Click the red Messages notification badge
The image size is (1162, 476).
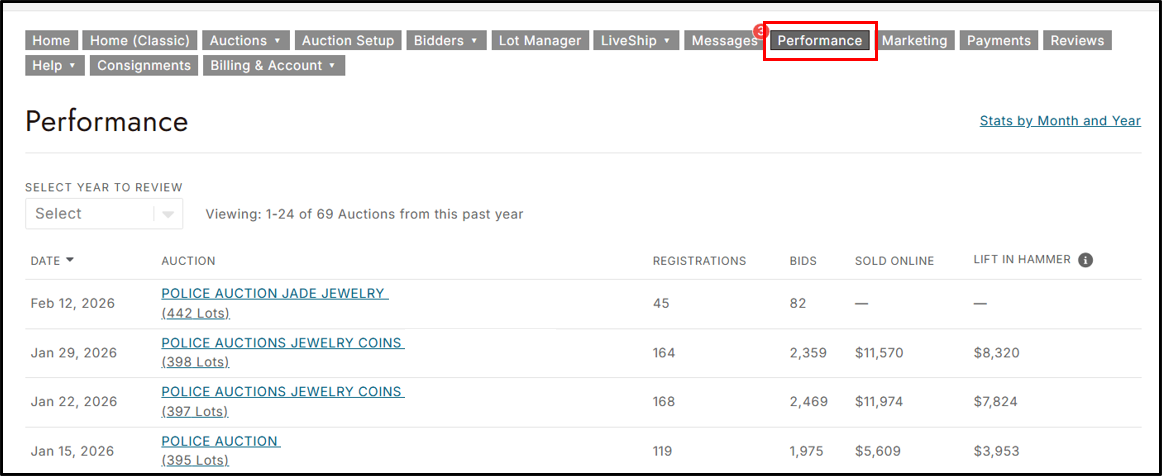pos(760,30)
